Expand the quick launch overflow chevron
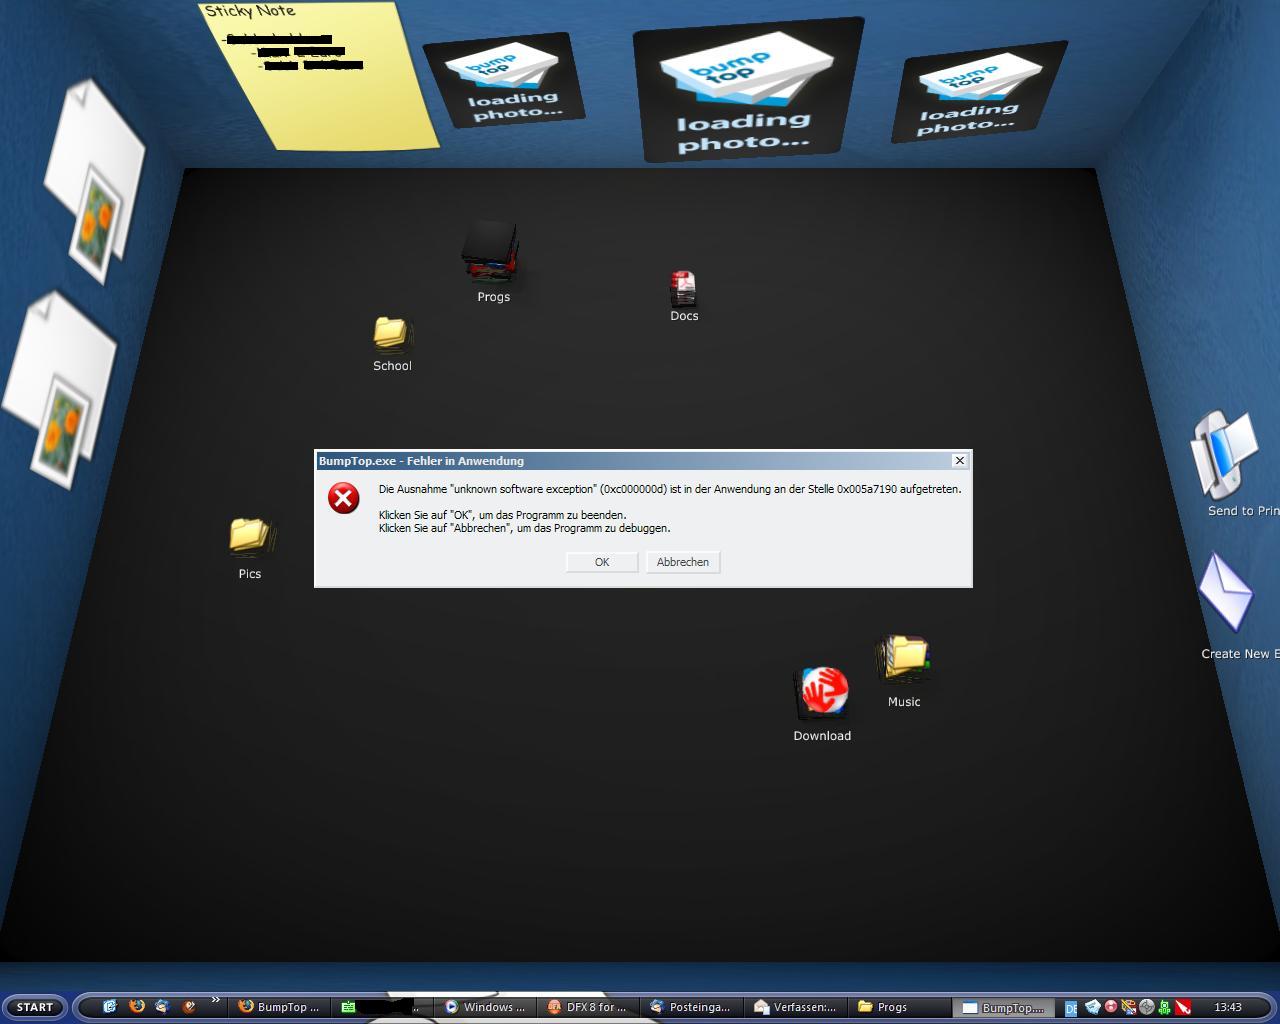The image size is (1280, 1024). (x=214, y=1000)
